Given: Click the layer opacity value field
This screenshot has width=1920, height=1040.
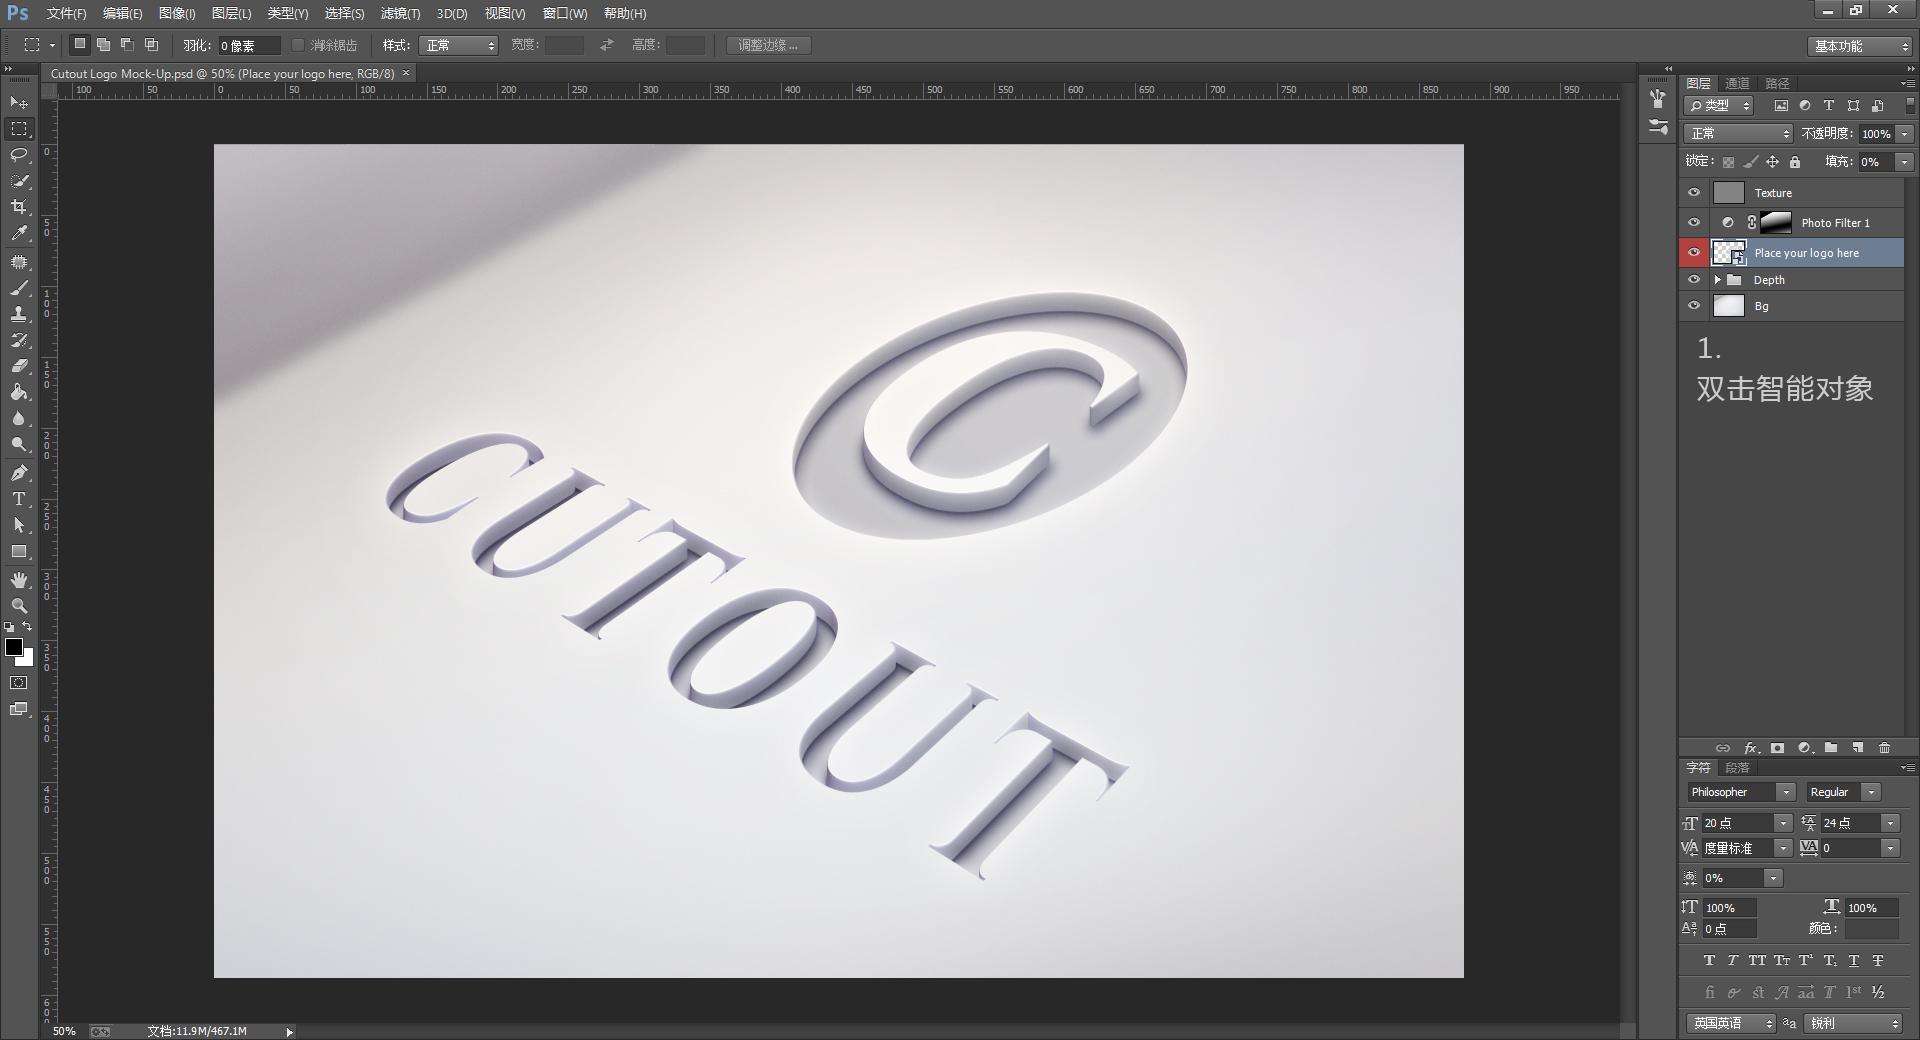Looking at the screenshot, I should [x=1876, y=133].
